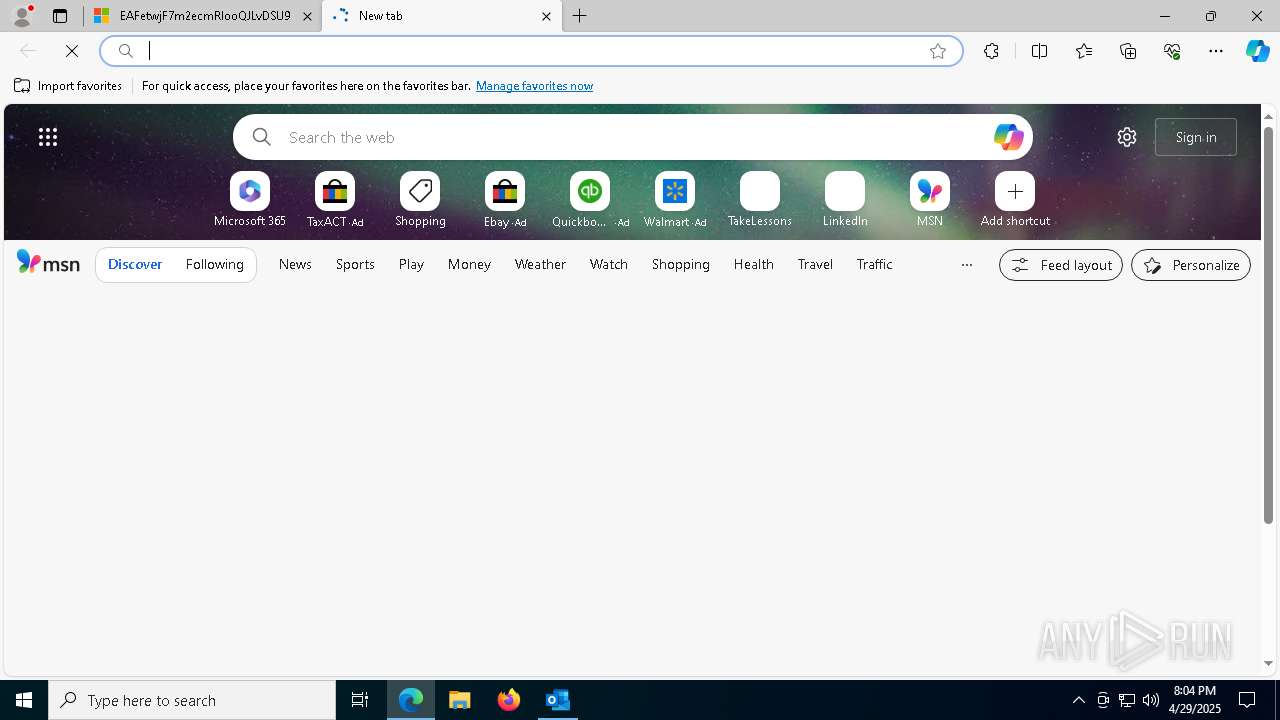The image size is (1280, 720).
Task: Open a new tab with plus button
Action: coord(580,16)
